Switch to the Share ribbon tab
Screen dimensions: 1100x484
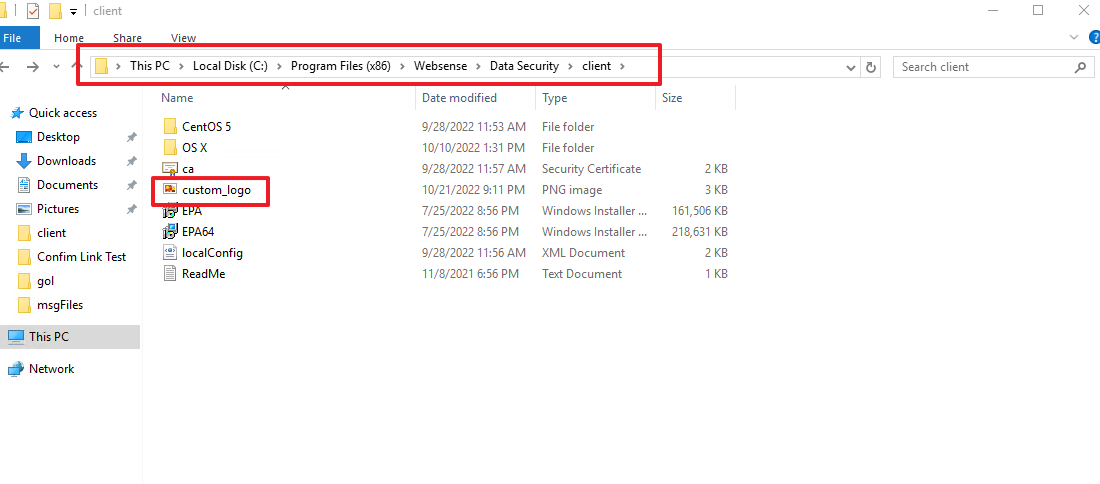[127, 38]
